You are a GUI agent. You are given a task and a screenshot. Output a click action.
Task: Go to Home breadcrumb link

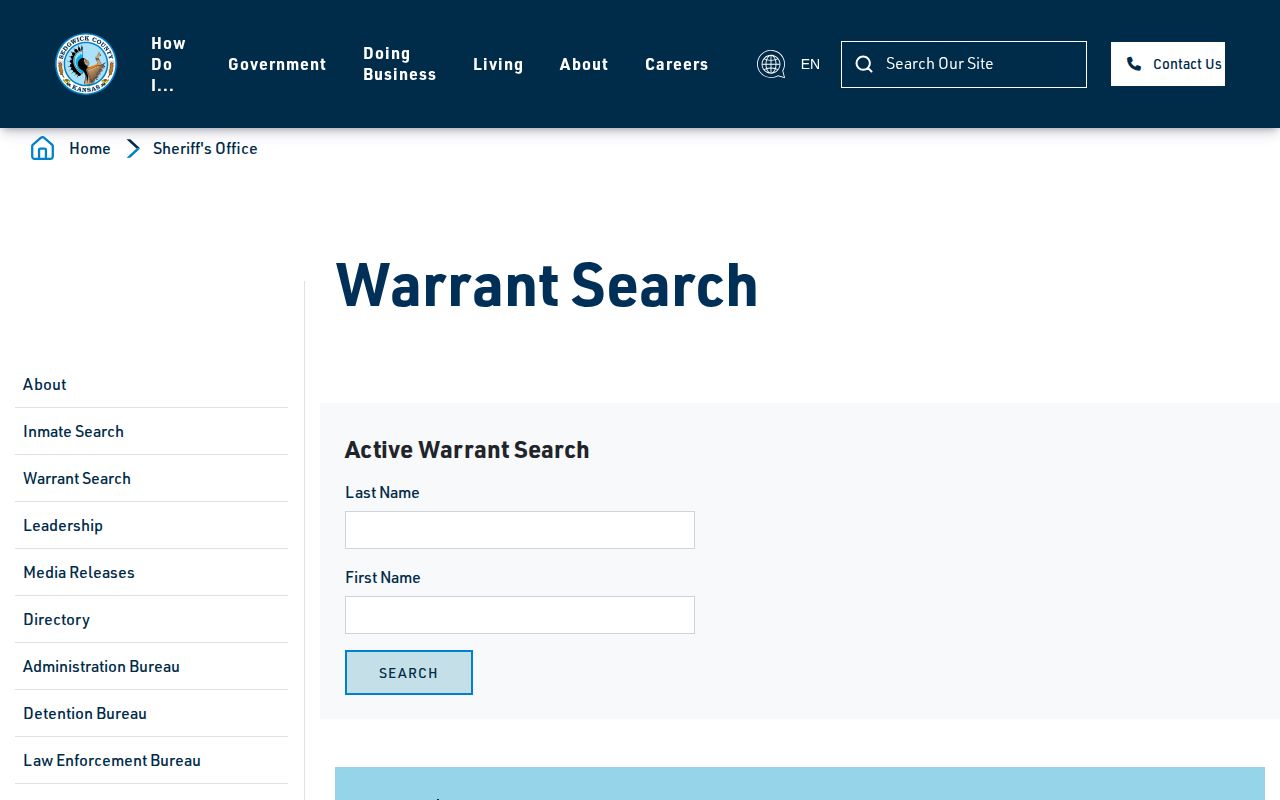click(90, 148)
